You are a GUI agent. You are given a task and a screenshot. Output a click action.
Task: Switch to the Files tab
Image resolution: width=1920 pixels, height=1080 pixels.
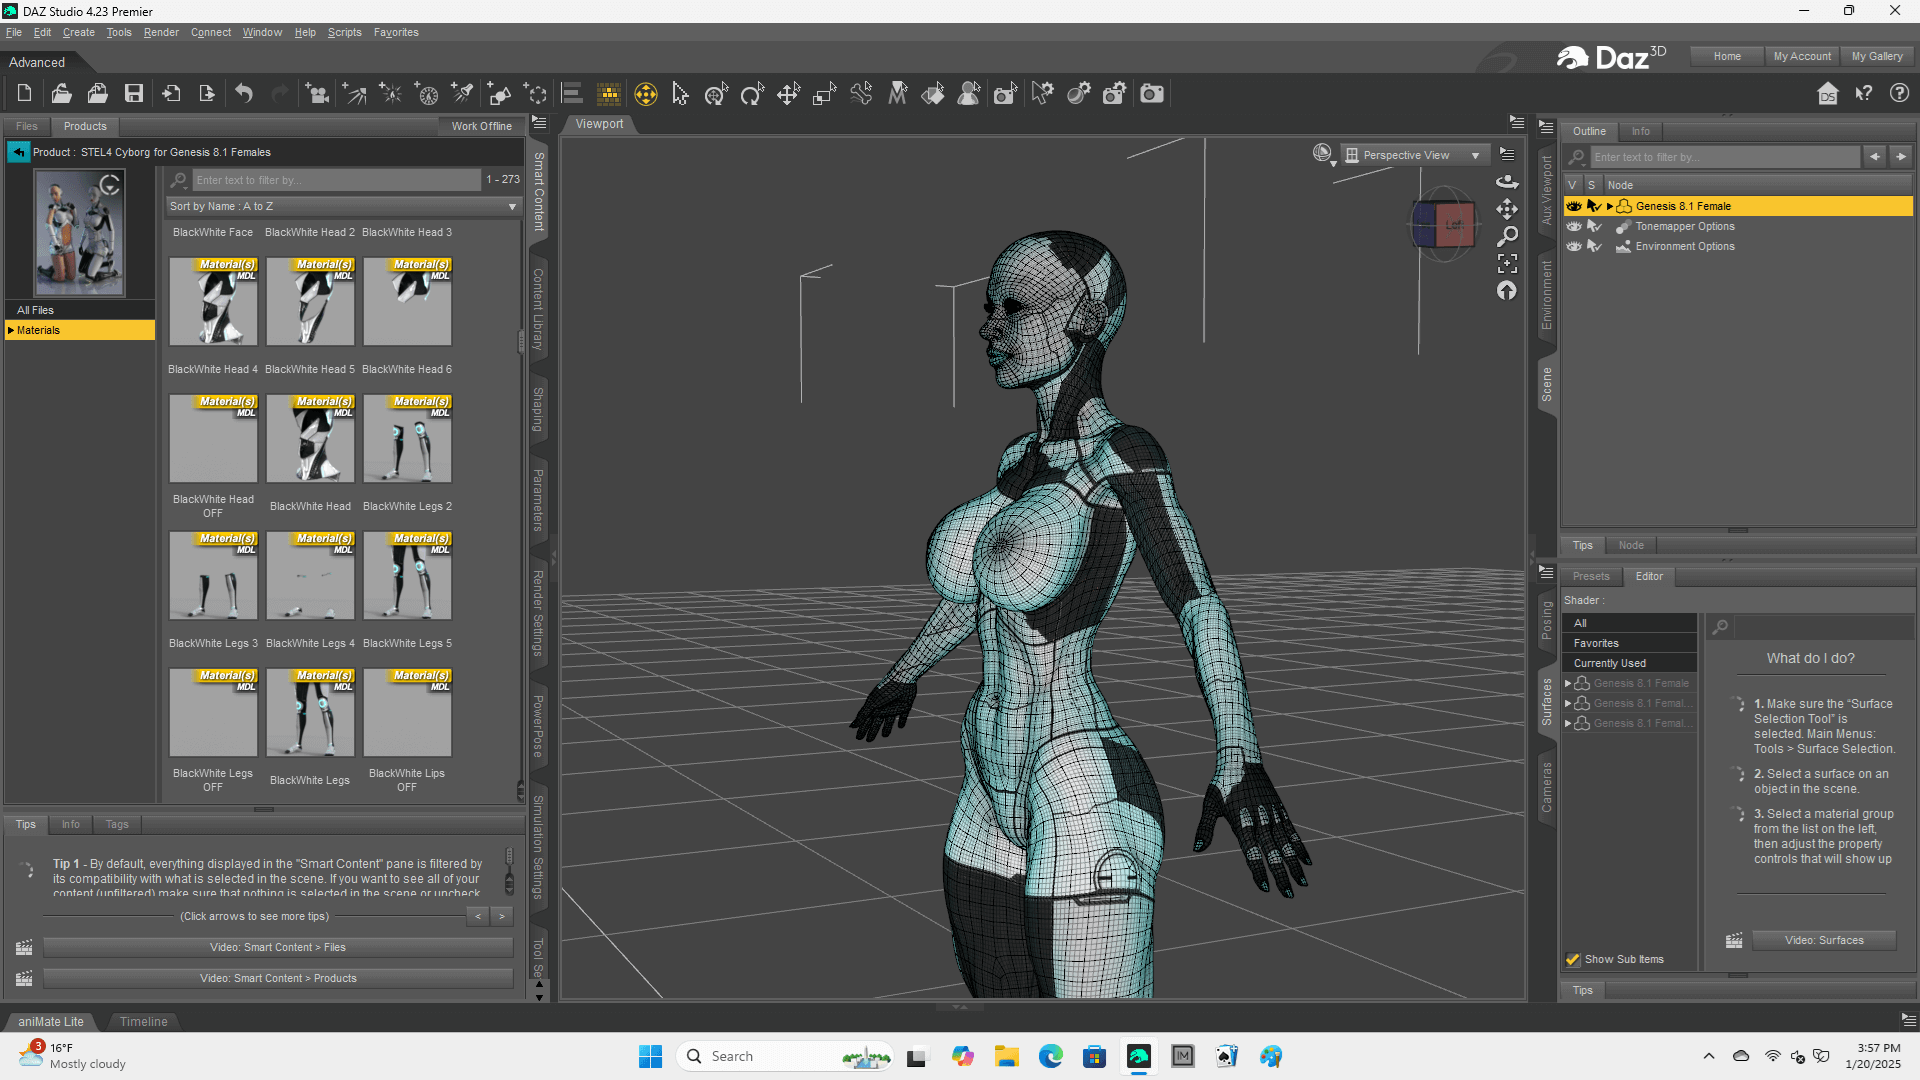27,127
